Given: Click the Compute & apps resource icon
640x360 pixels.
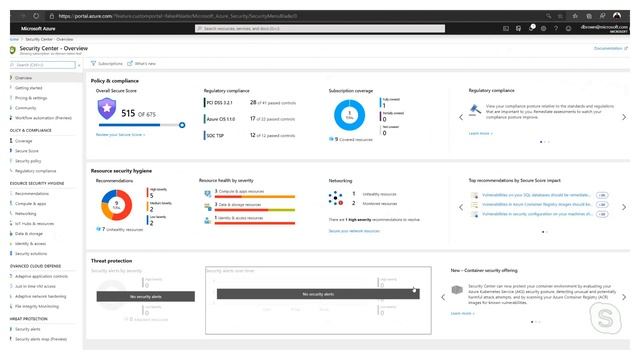Looking at the screenshot, I should tap(208, 193).
